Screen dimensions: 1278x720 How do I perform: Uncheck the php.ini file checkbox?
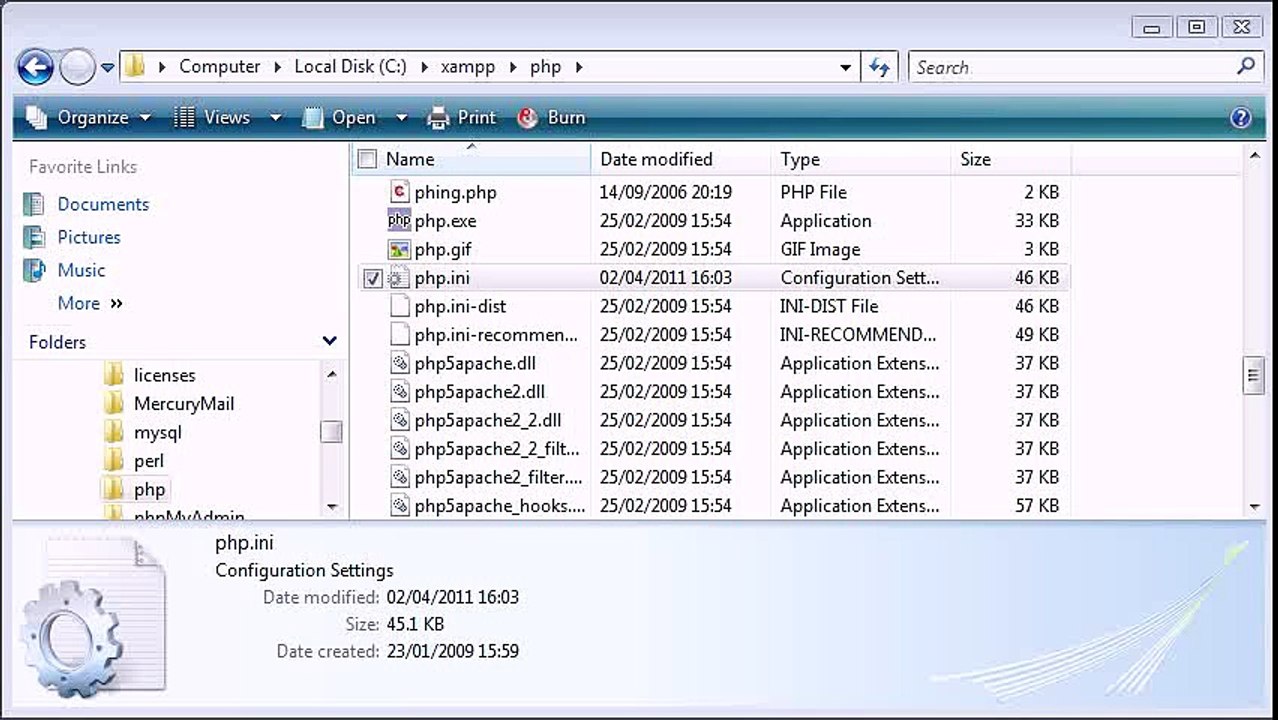[x=372, y=279]
